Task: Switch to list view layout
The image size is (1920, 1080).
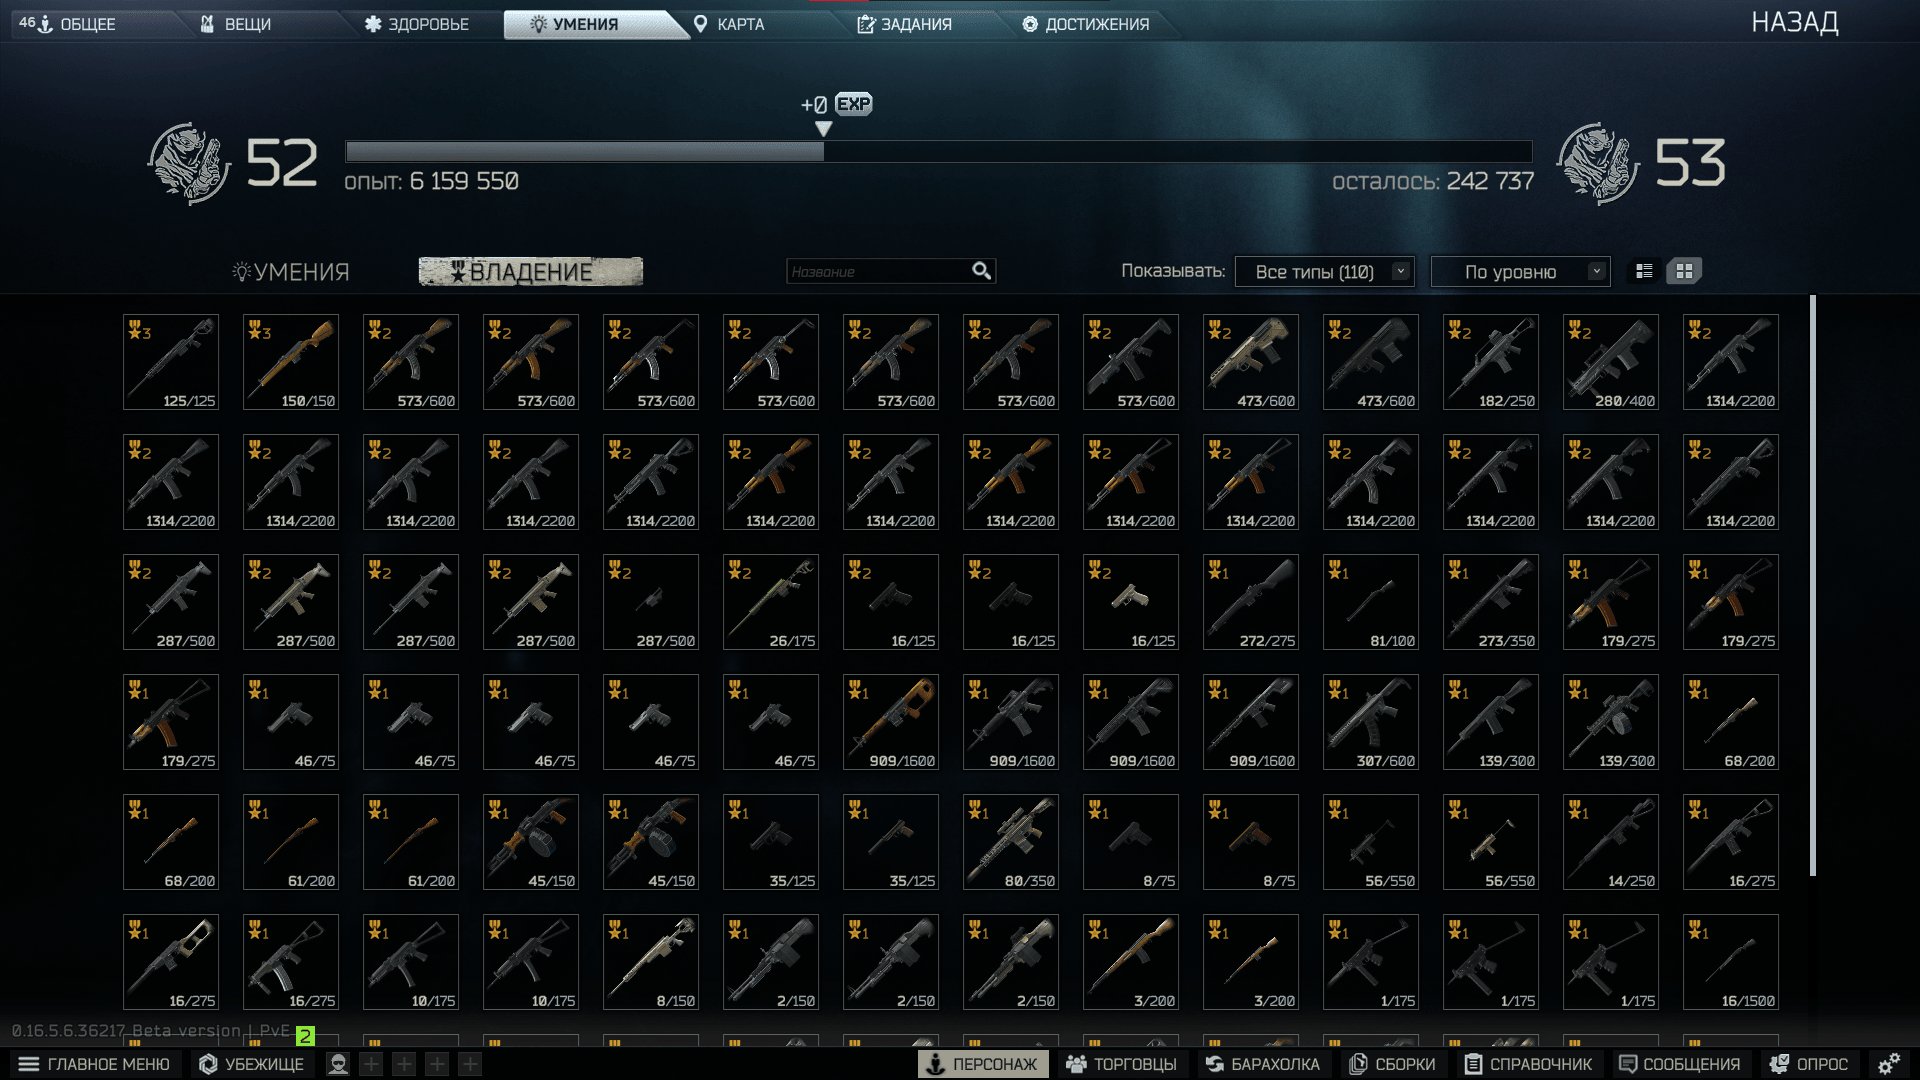Action: tap(1644, 271)
